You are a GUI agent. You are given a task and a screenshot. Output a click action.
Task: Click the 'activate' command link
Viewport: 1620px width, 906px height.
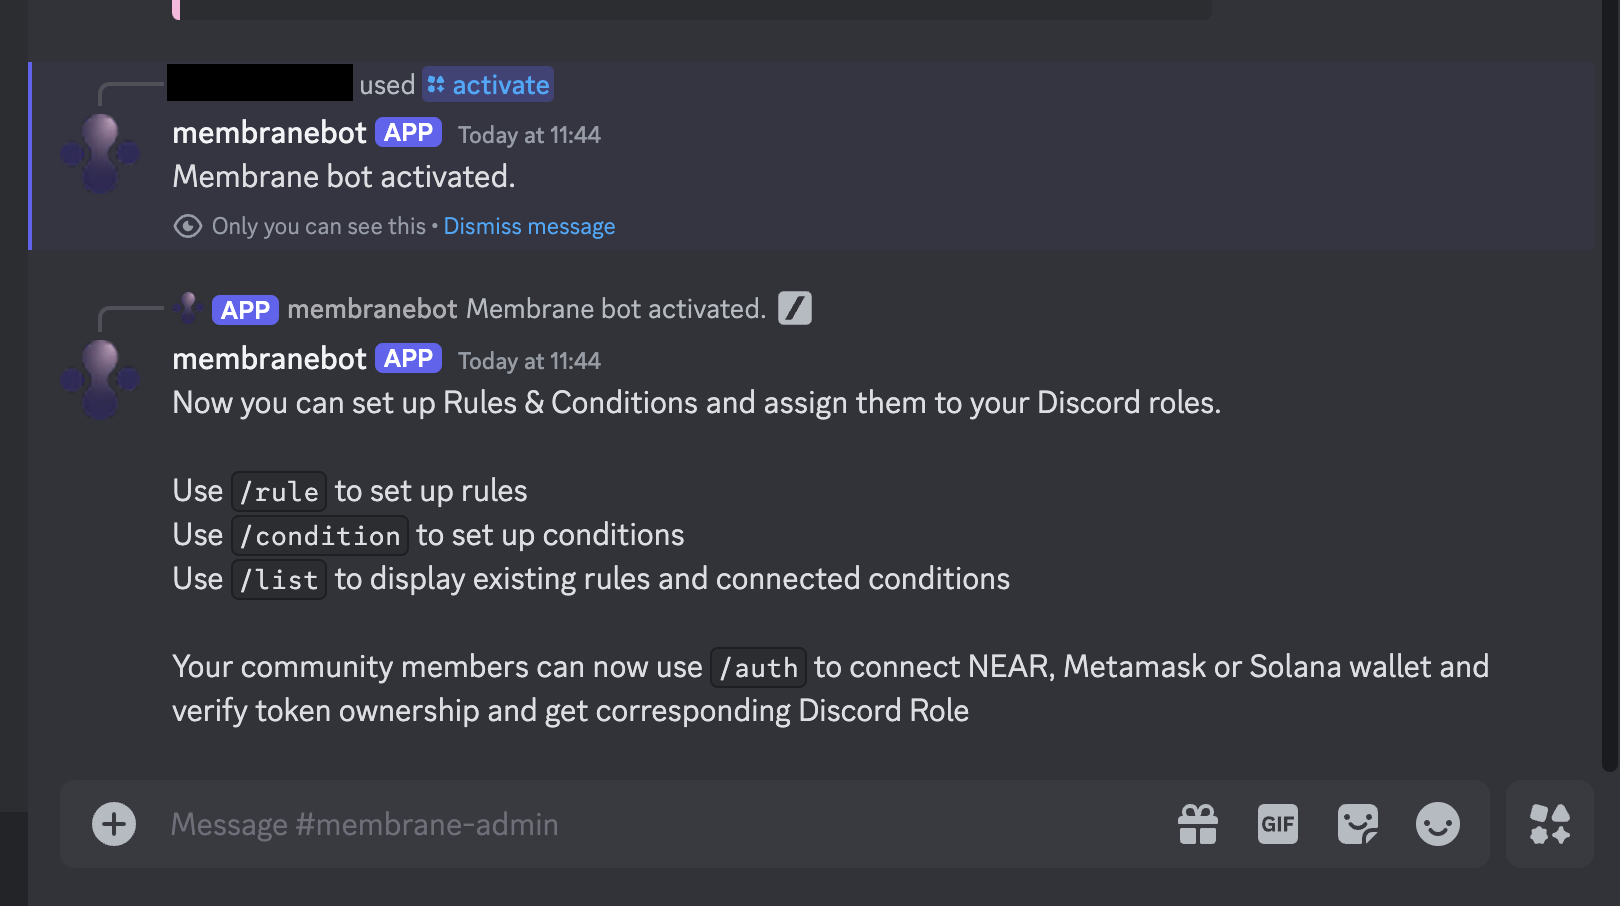click(488, 85)
